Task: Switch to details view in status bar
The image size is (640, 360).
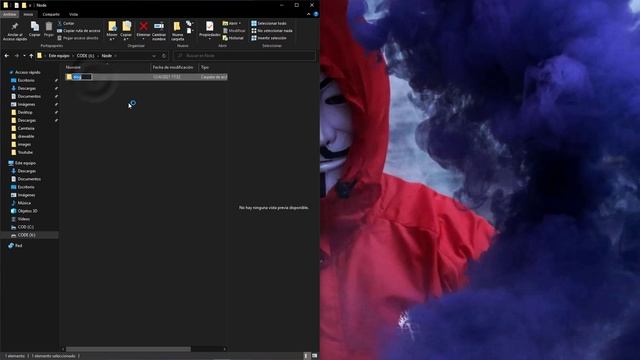Action: 307,356
